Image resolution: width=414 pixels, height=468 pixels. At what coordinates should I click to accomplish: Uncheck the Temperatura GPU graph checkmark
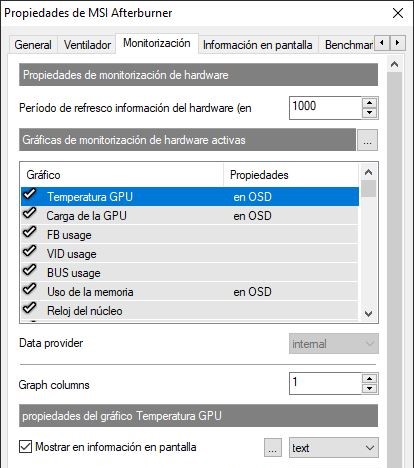(x=30, y=194)
